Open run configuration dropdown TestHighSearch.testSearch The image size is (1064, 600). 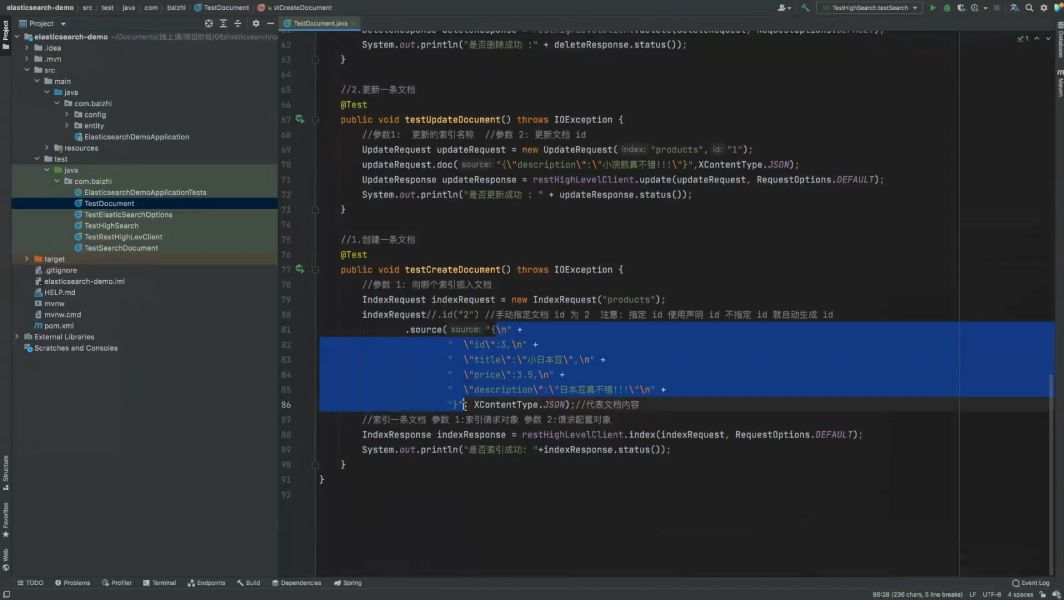869,7
